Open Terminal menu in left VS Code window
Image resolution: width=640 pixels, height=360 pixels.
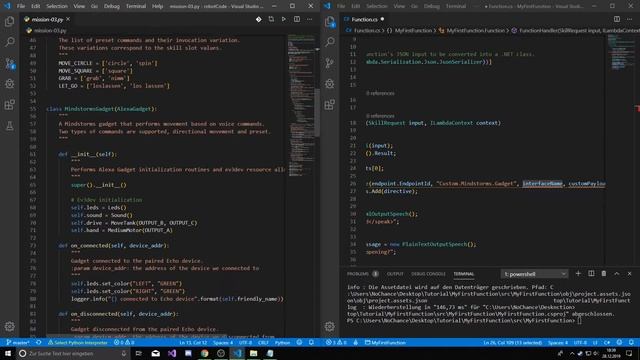coord(136,6)
